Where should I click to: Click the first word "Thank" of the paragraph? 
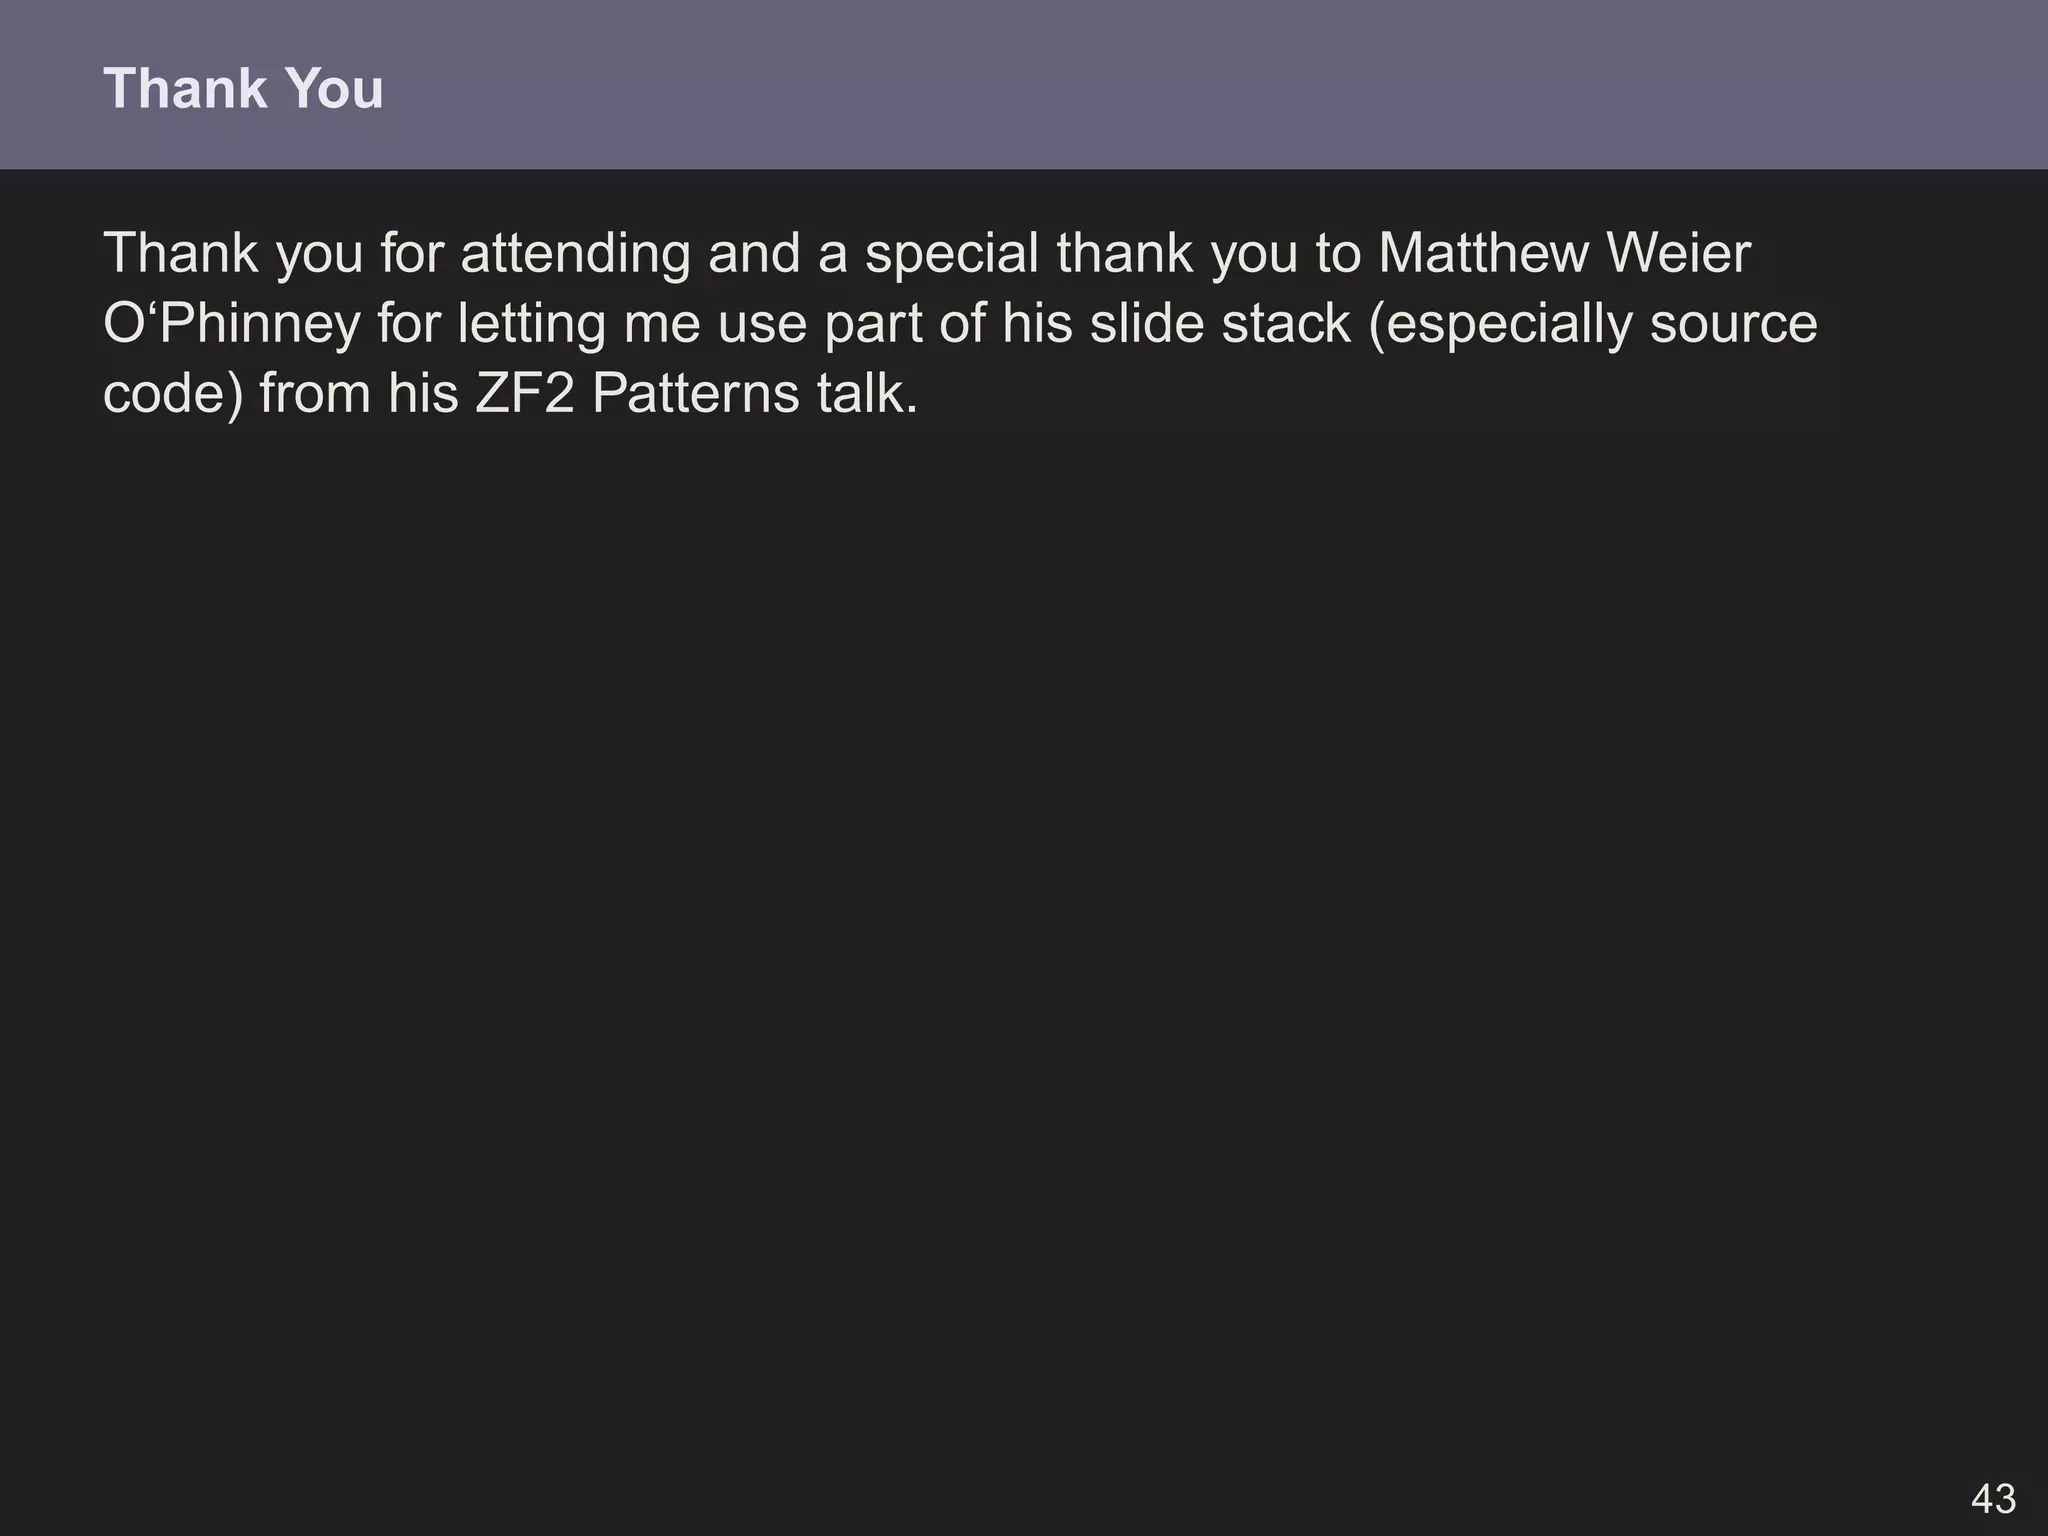pos(181,253)
